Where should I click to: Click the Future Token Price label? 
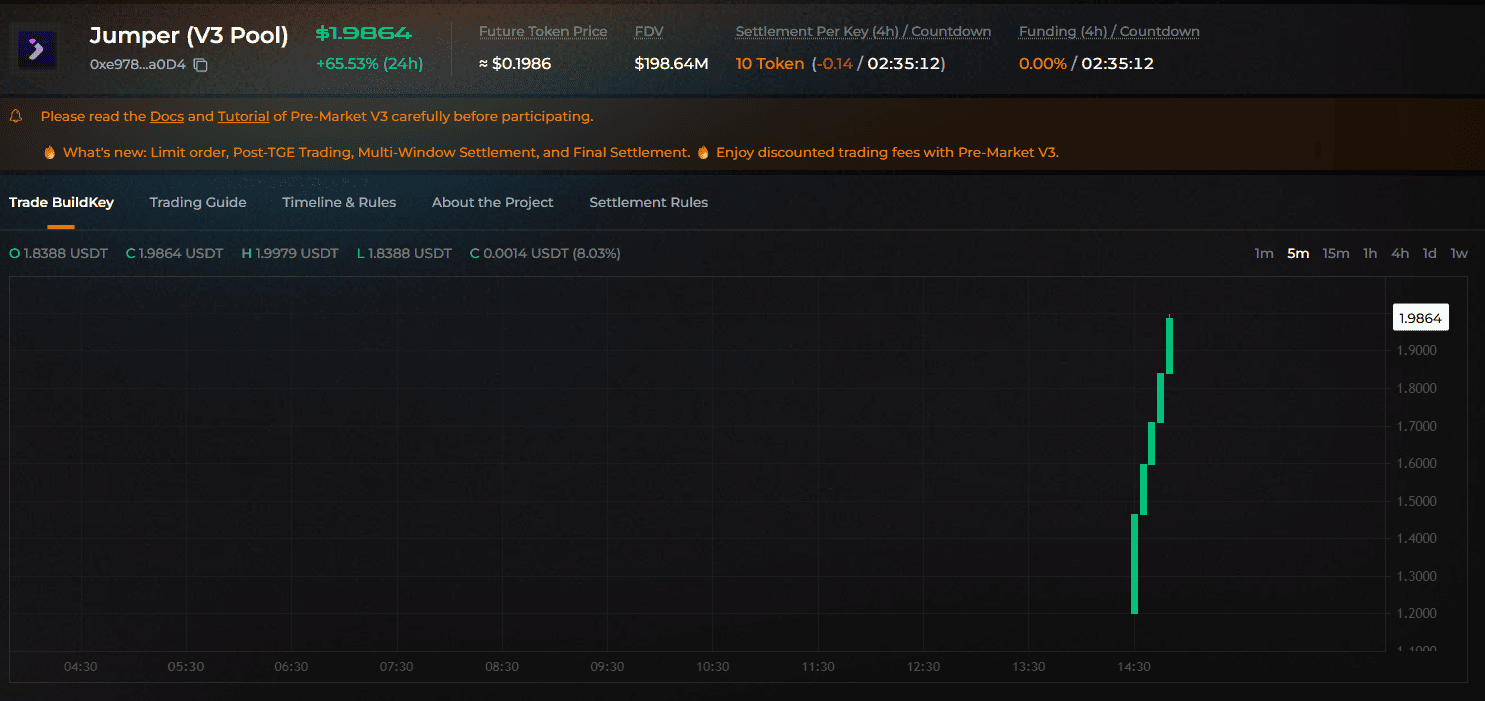click(543, 31)
